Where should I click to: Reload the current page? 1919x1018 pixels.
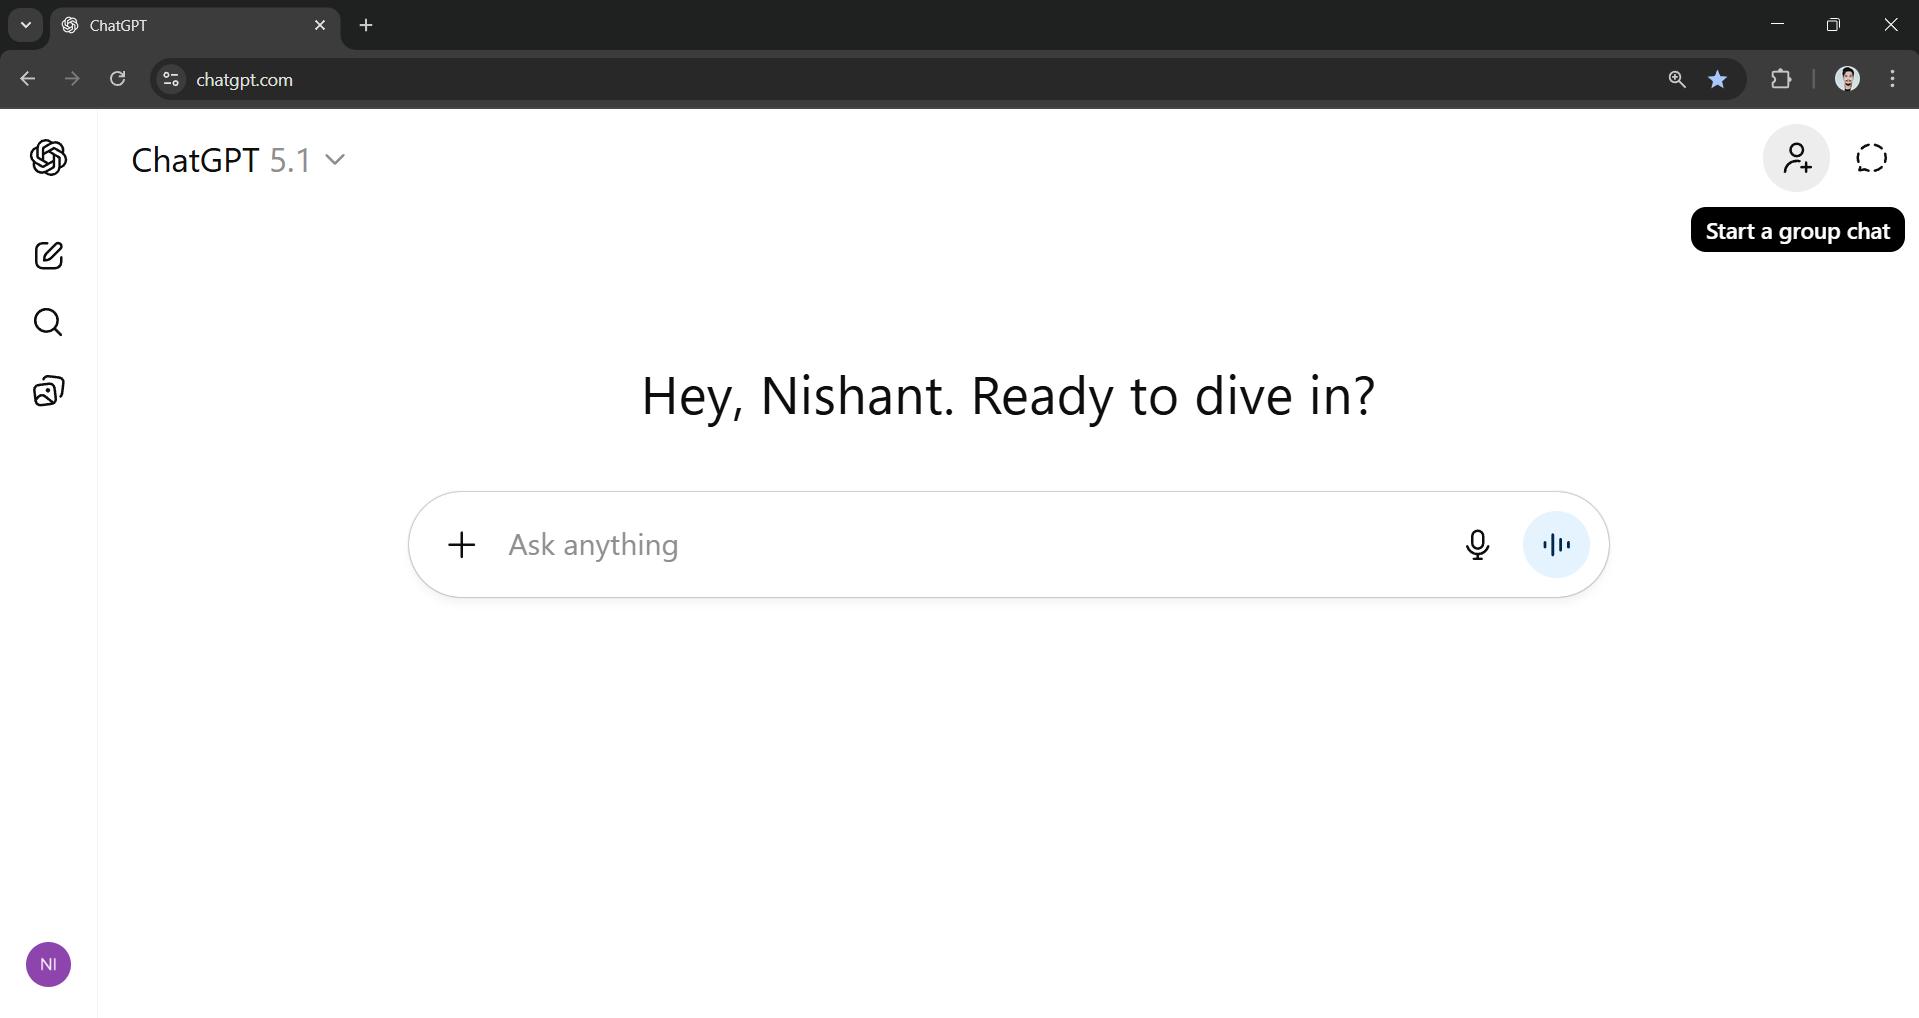click(117, 79)
